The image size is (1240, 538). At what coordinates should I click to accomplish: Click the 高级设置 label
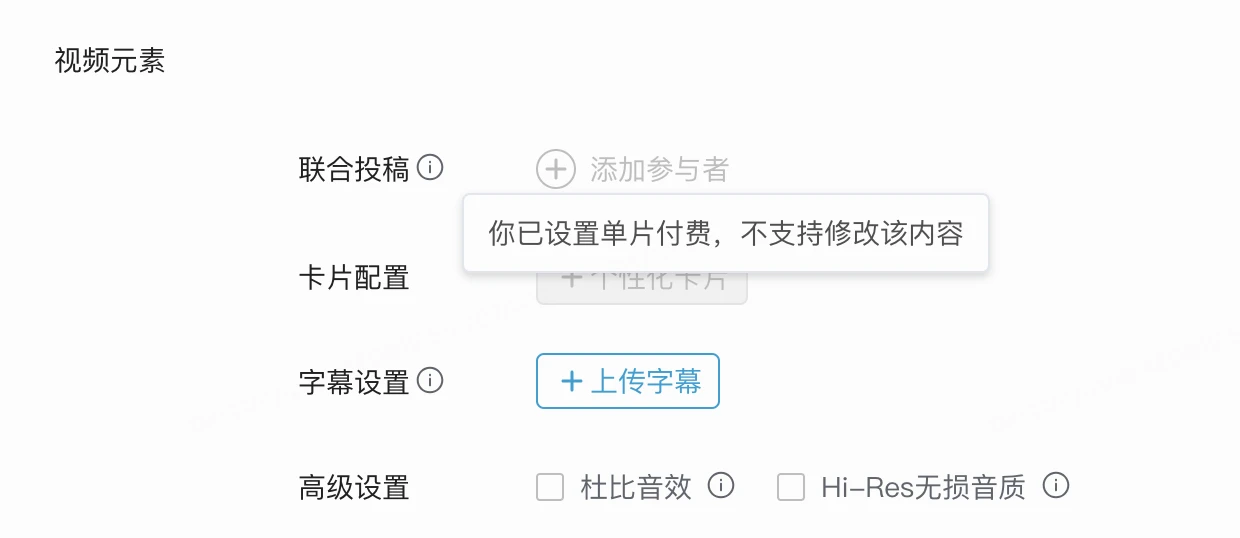[x=354, y=488]
